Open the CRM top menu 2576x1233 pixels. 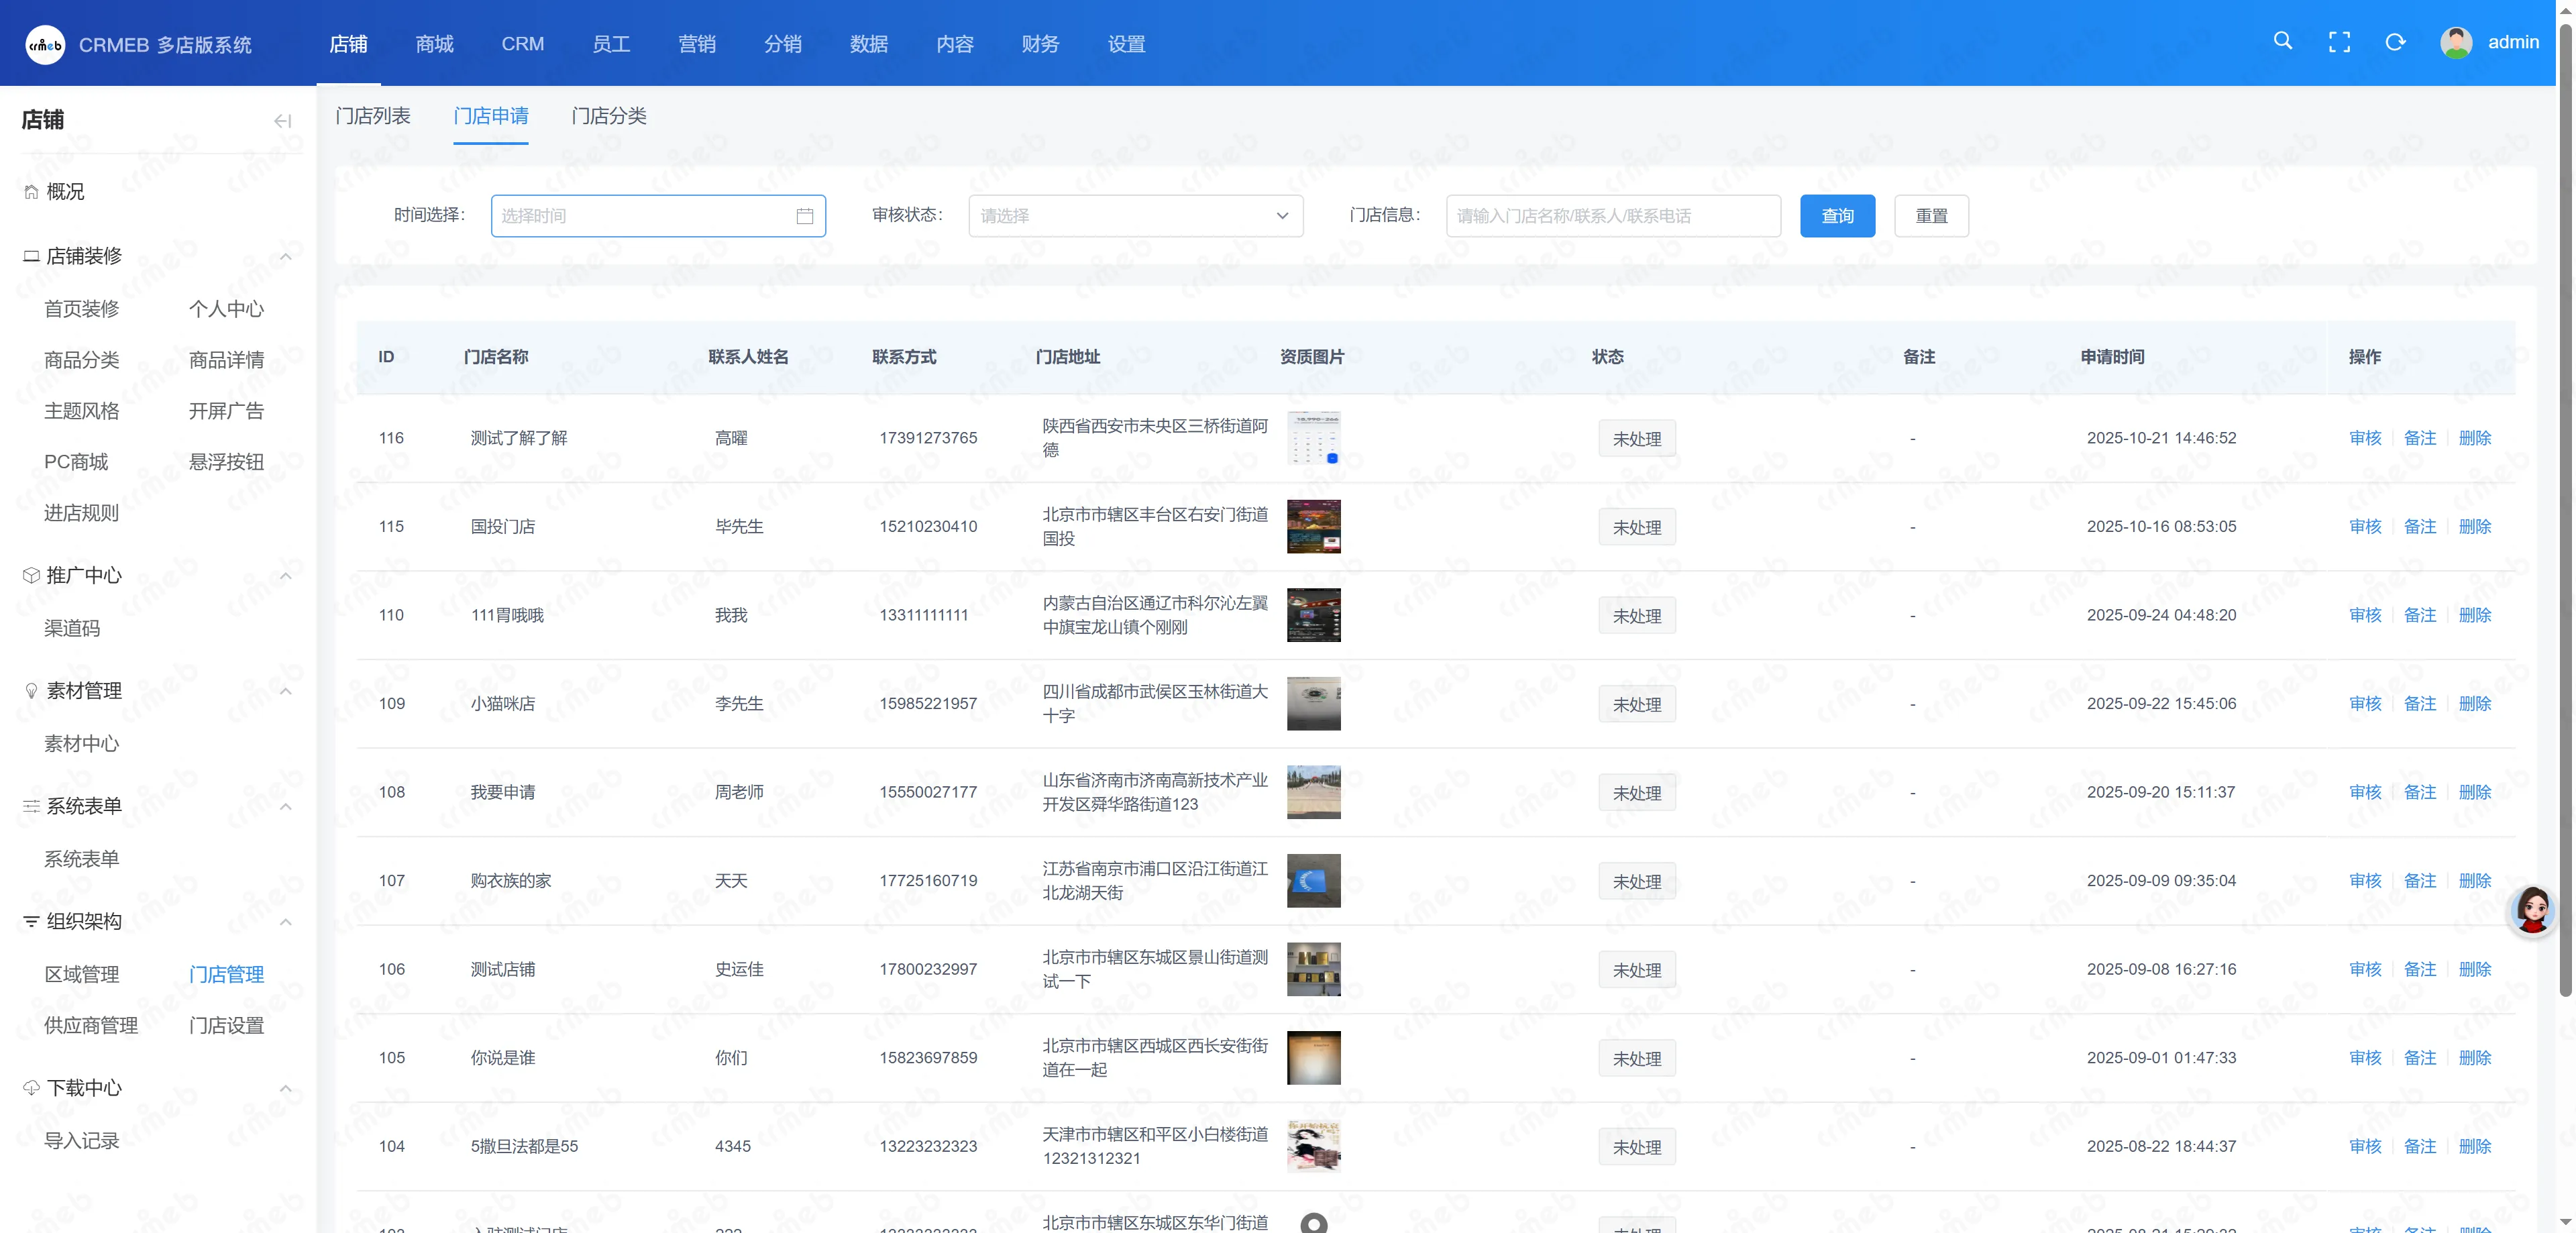(522, 44)
